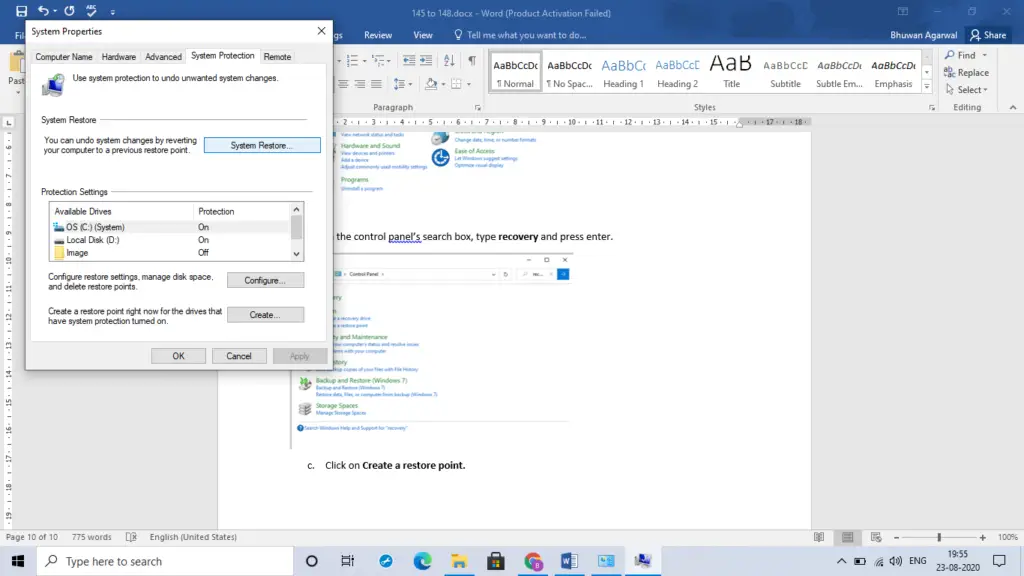Click the System Restore button

262,145
